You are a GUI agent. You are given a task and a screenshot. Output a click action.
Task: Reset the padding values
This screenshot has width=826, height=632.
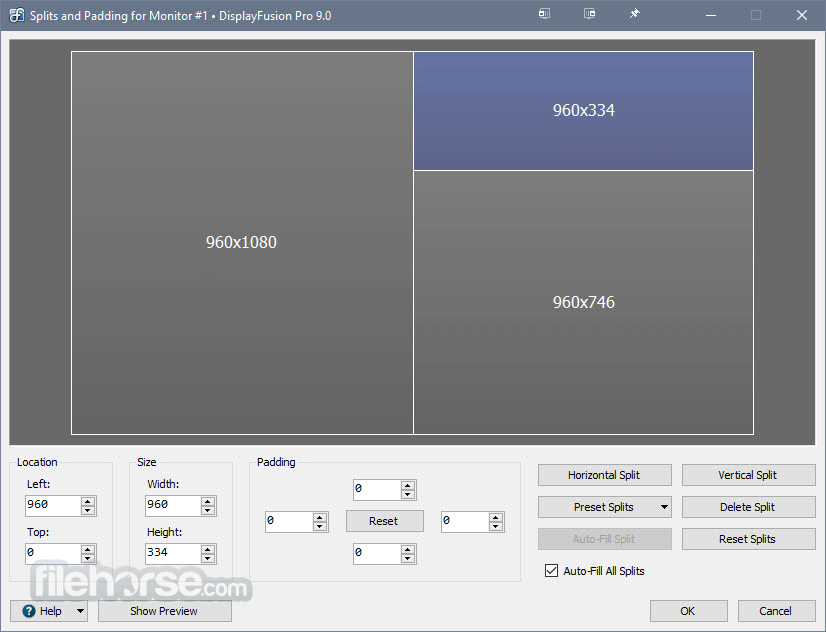(385, 521)
